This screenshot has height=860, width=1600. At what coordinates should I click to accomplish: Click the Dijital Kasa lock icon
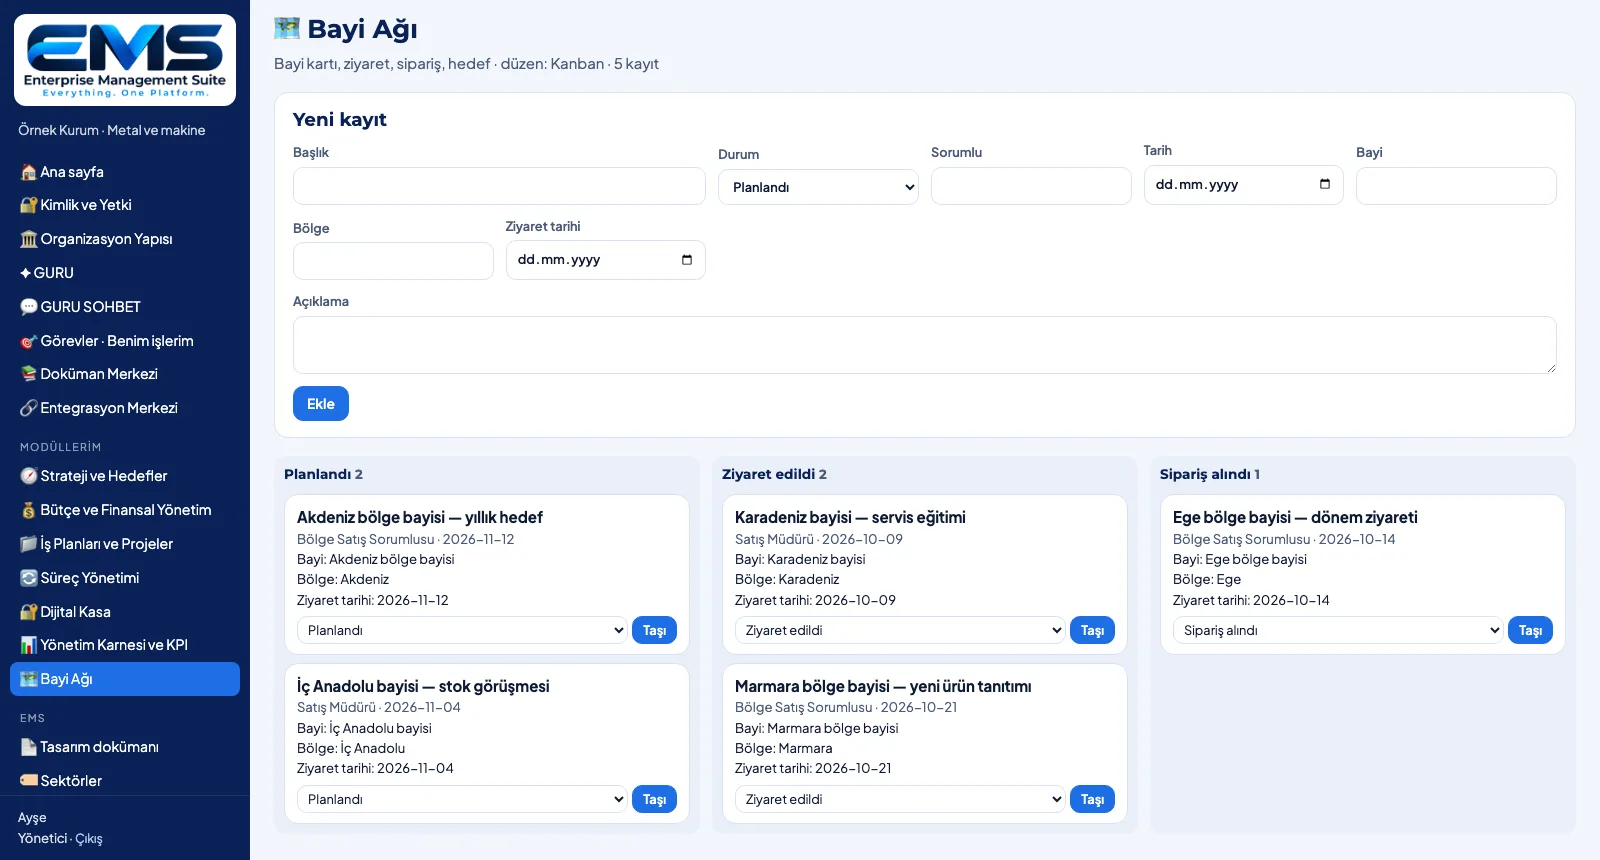click(29, 612)
